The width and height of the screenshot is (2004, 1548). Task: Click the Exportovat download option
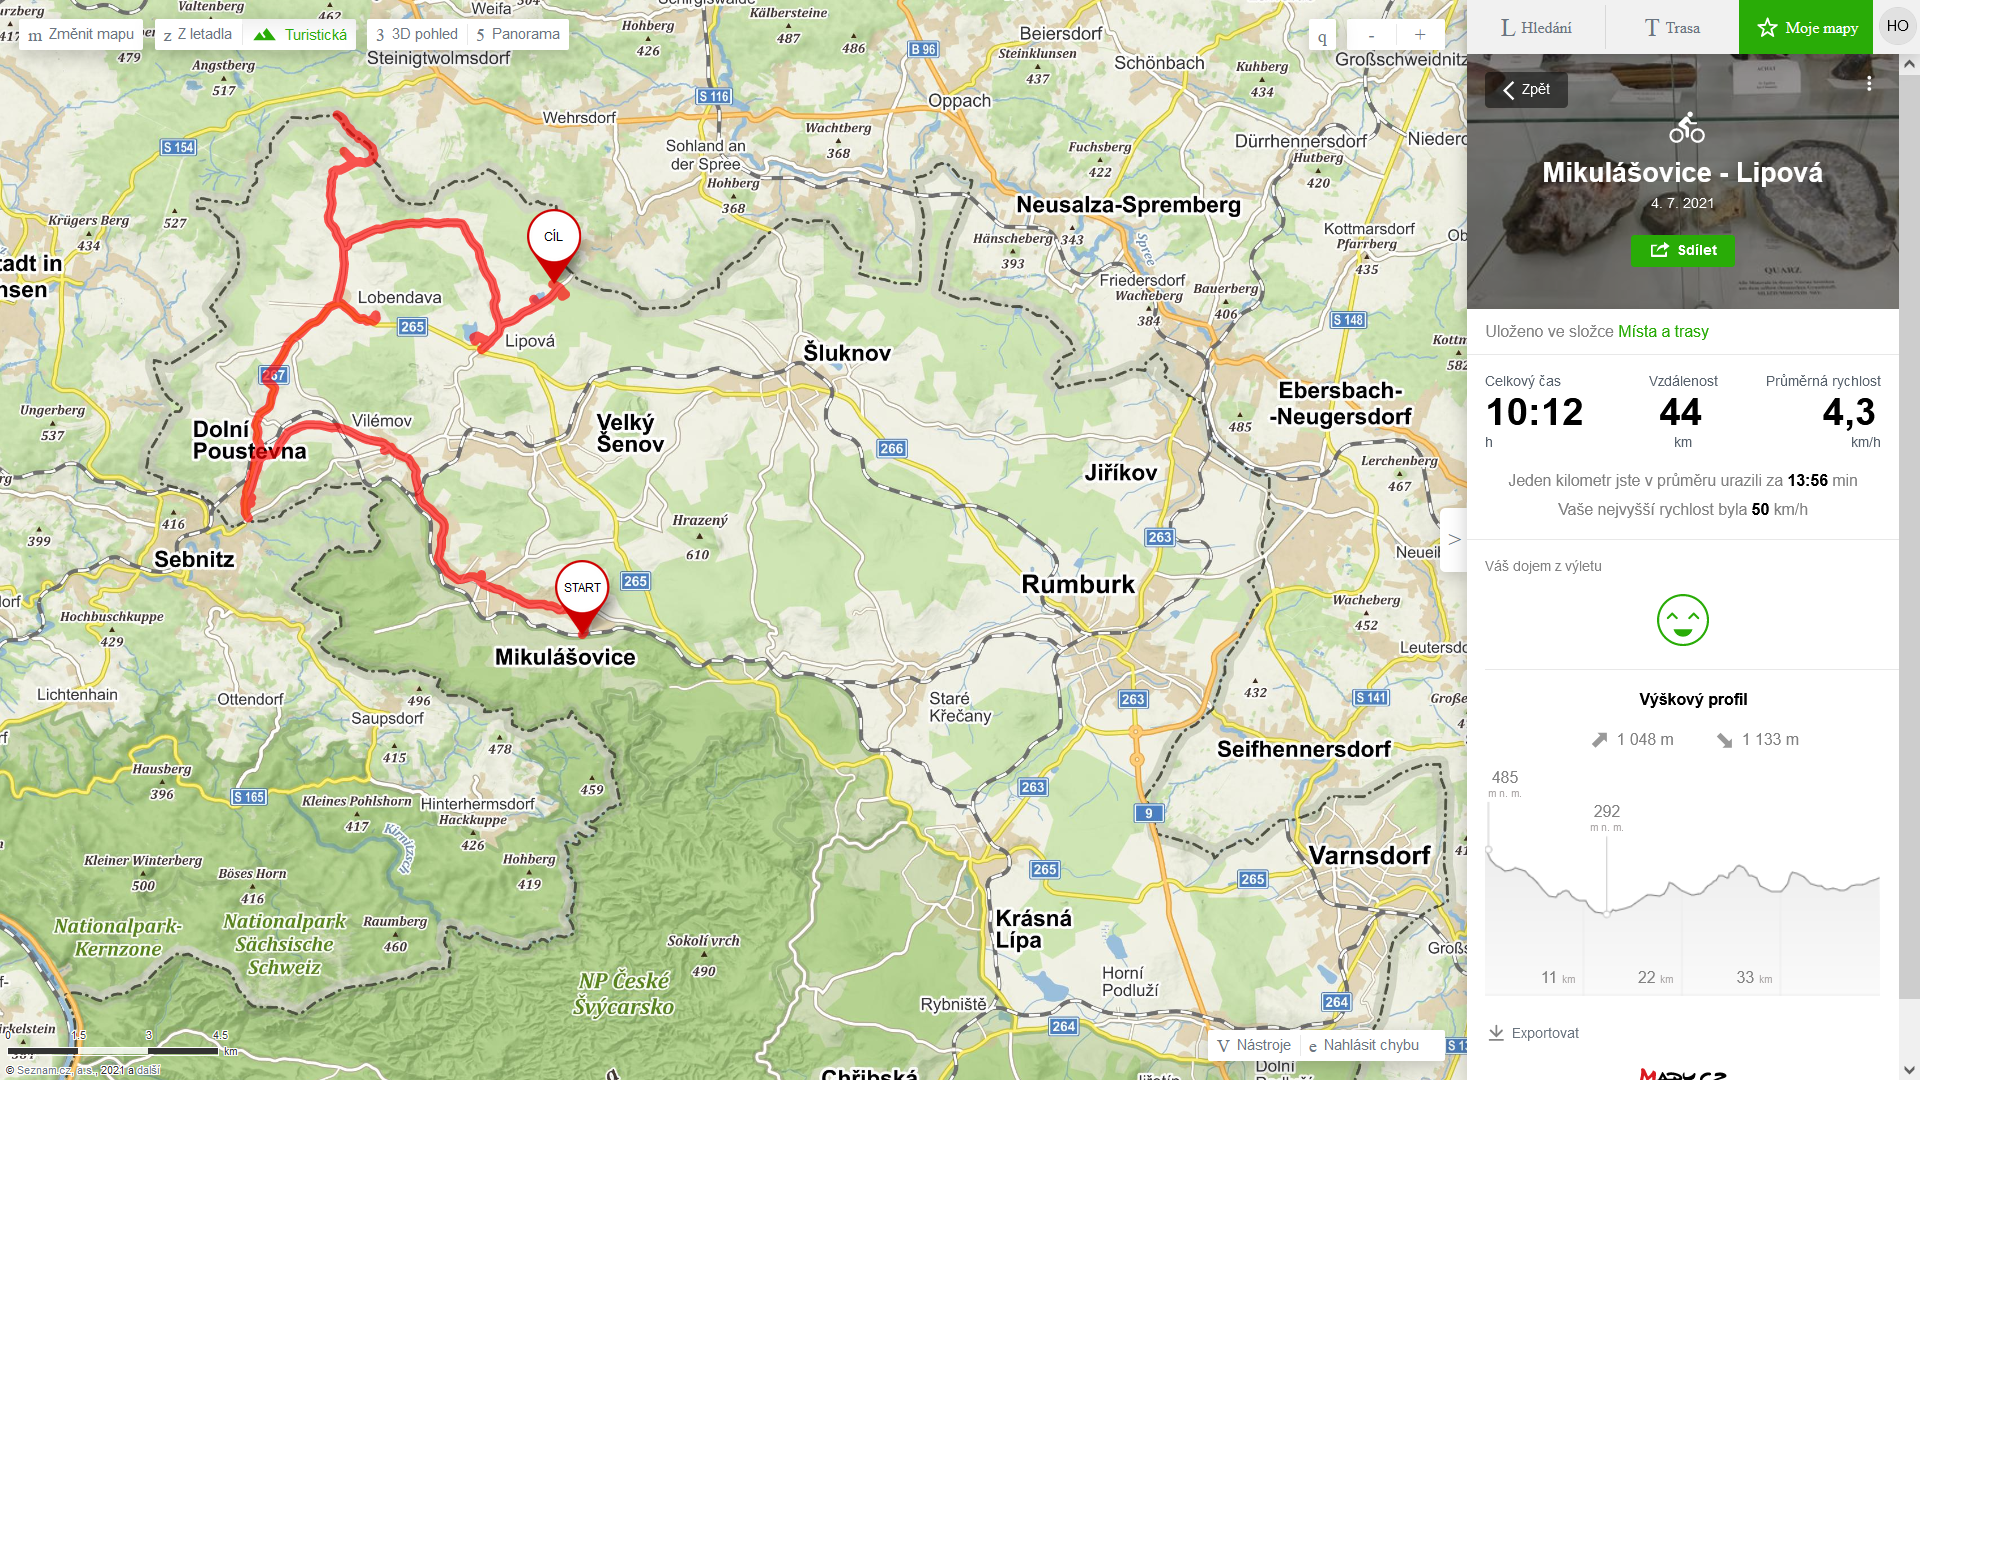click(x=1534, y=1033)
